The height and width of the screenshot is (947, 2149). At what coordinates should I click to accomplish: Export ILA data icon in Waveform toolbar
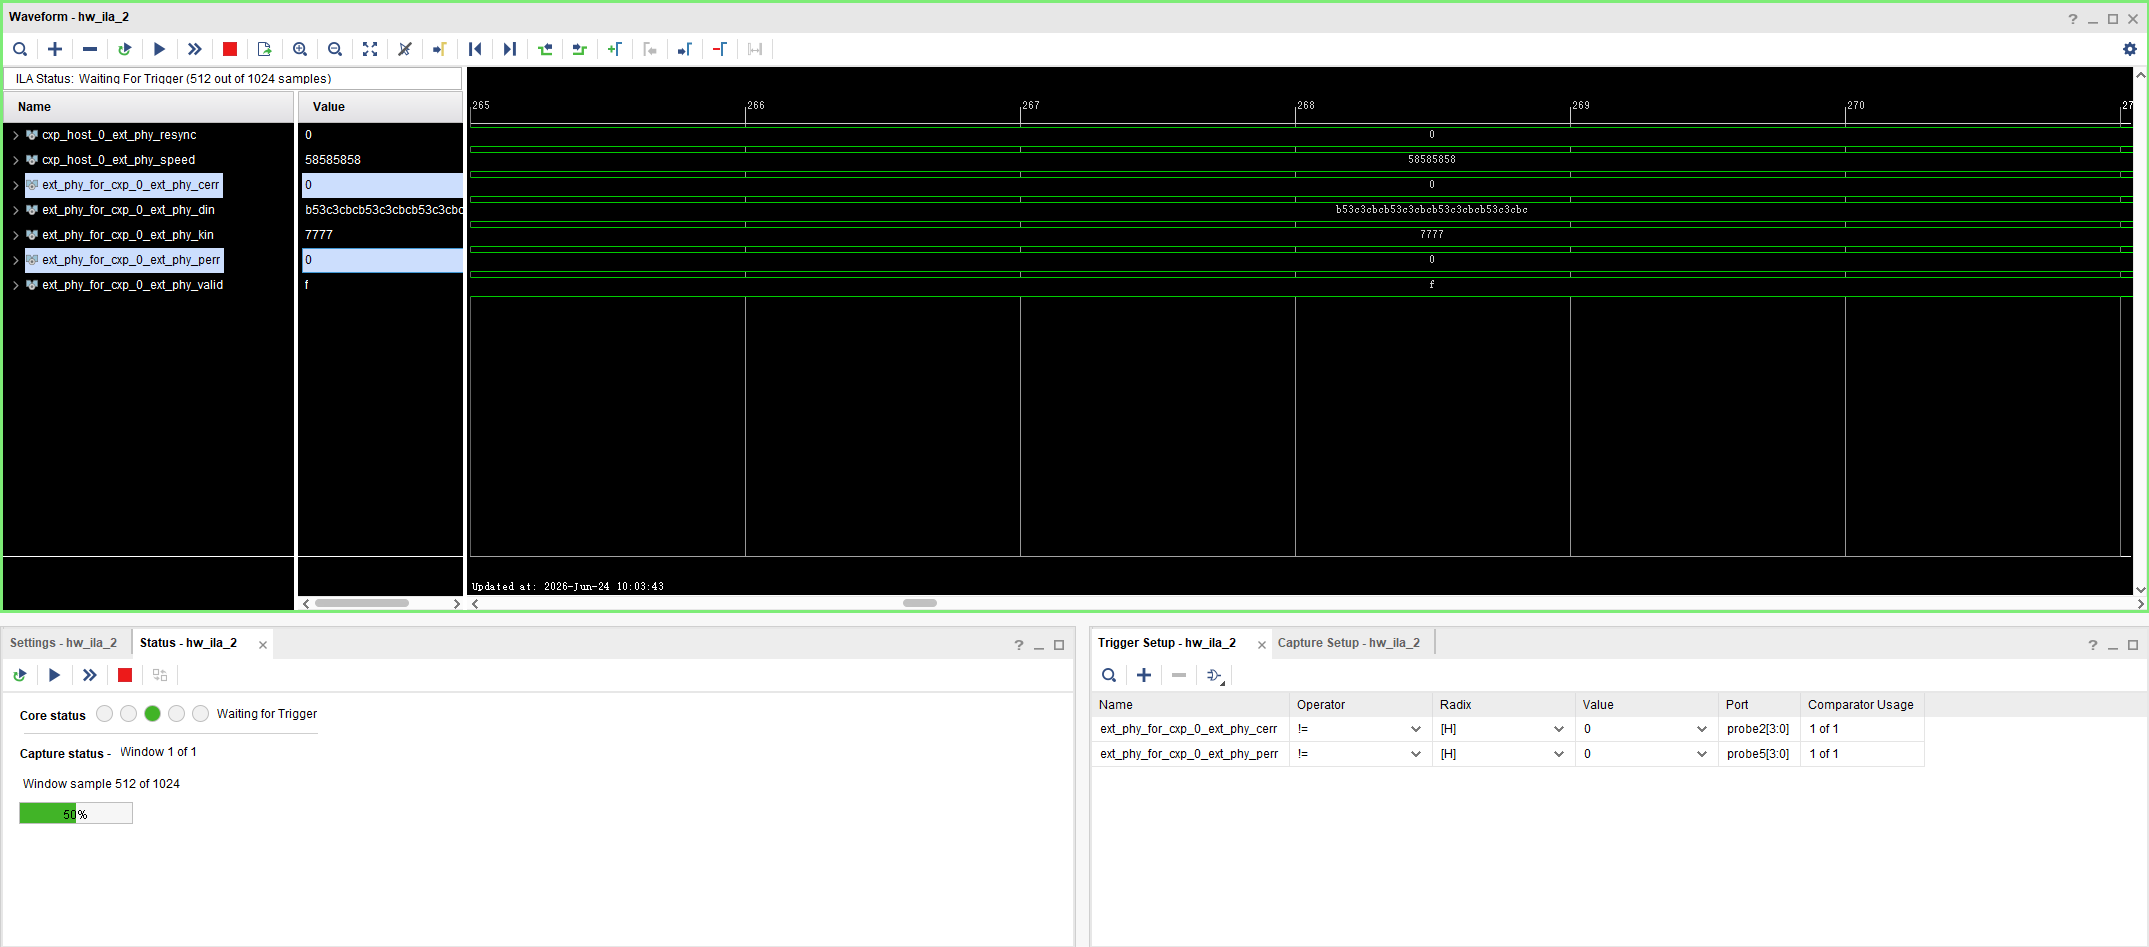point(265,49)
